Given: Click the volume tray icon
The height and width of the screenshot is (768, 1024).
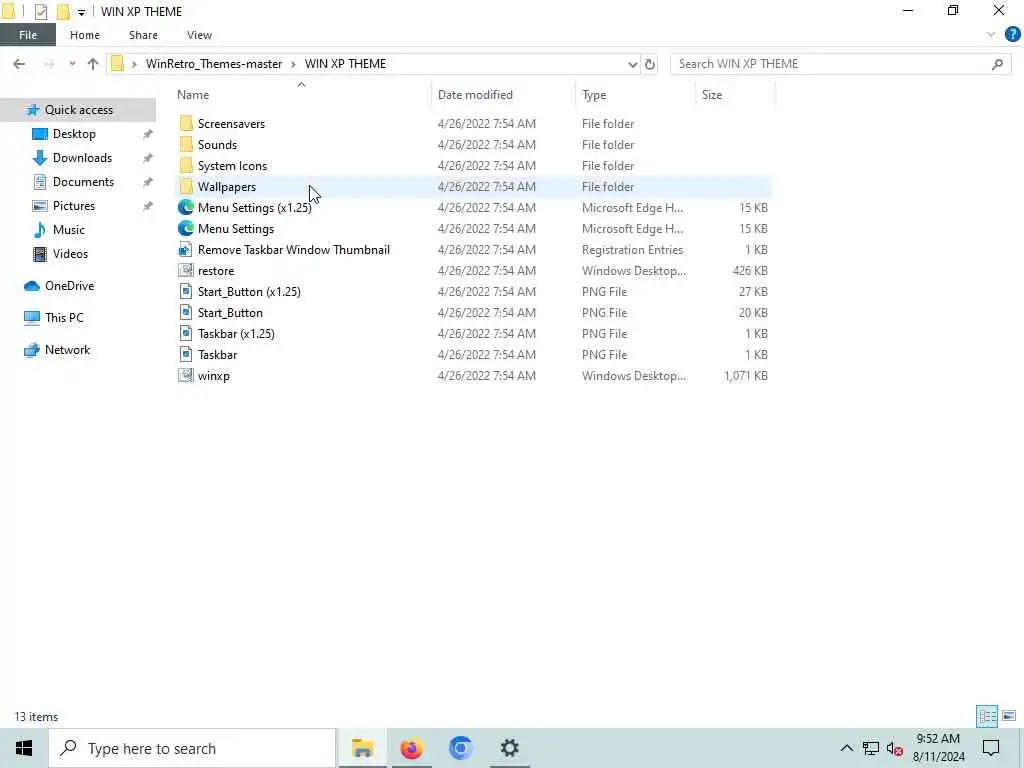Looking at the screenshot, I should click(895, 748).
